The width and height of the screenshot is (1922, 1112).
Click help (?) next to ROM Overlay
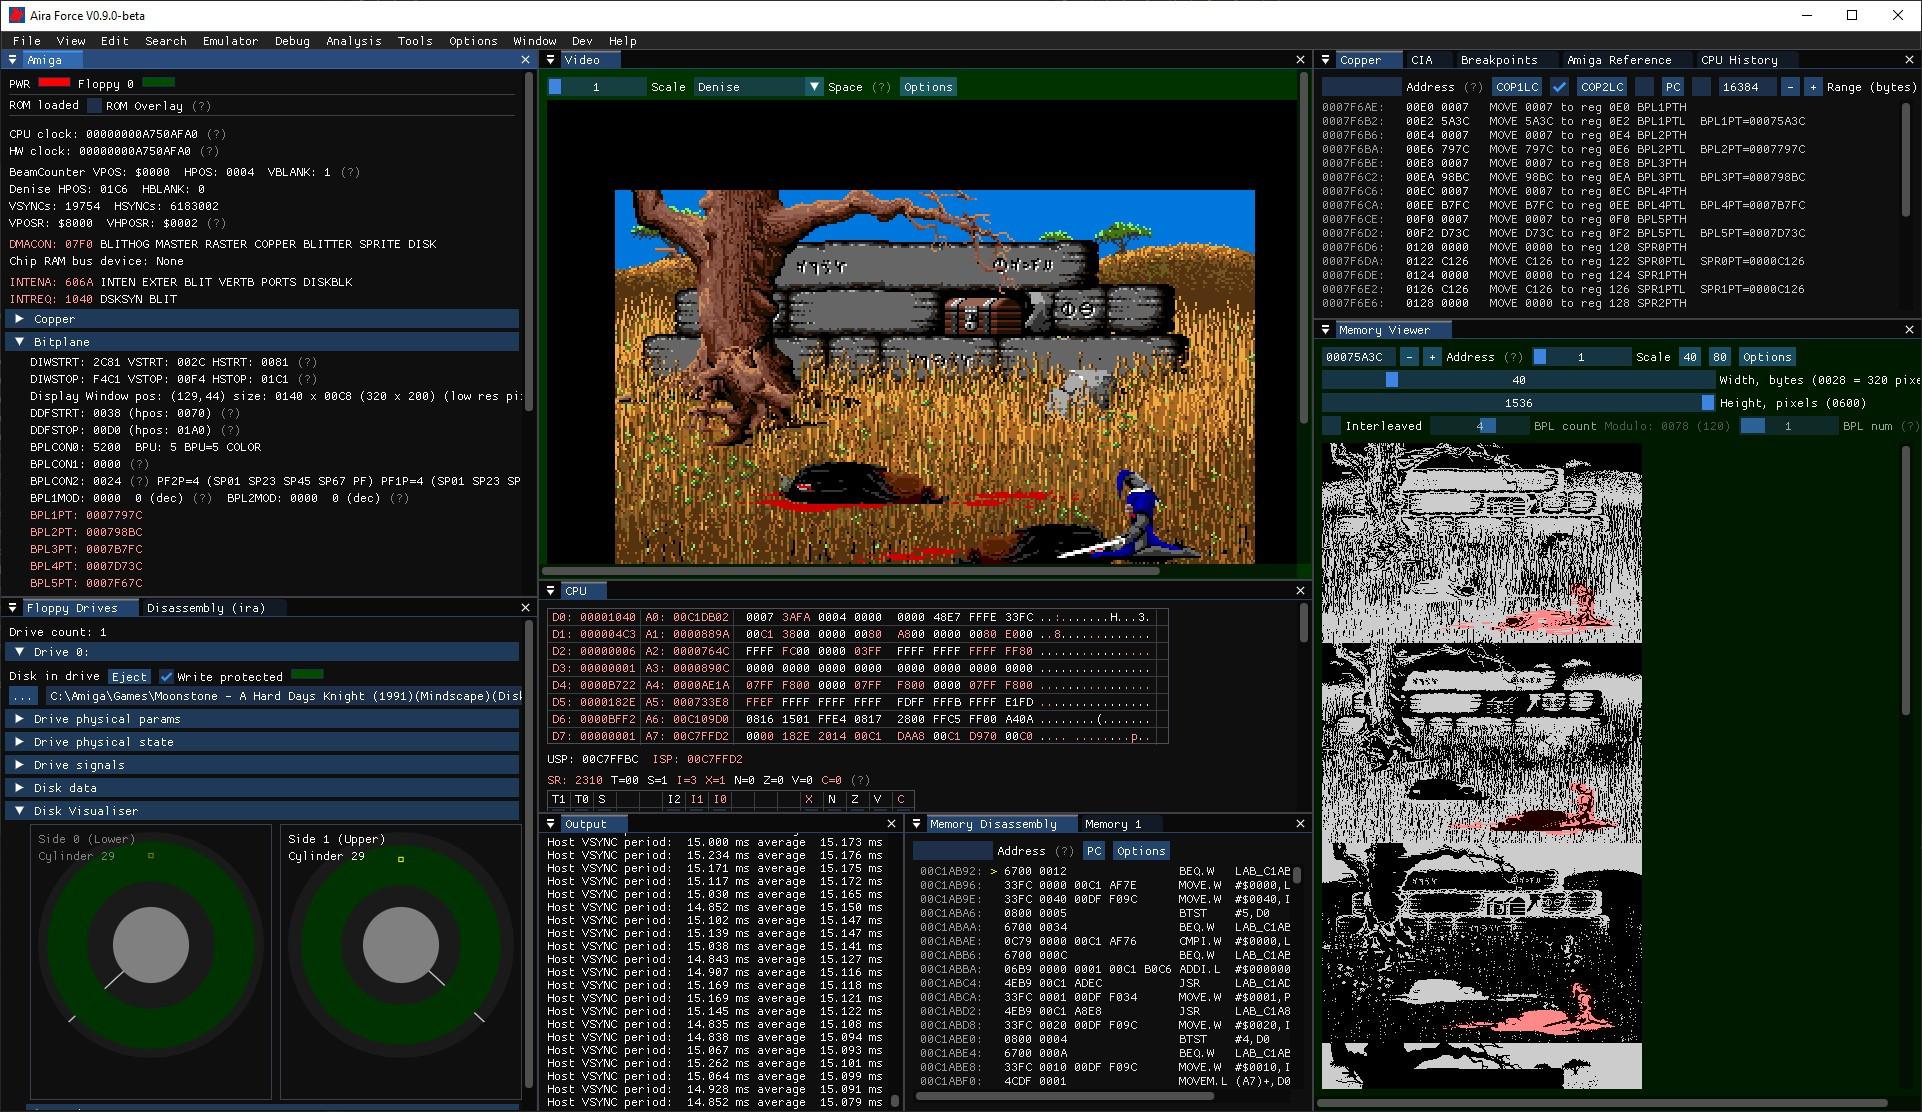pos(201,106)
